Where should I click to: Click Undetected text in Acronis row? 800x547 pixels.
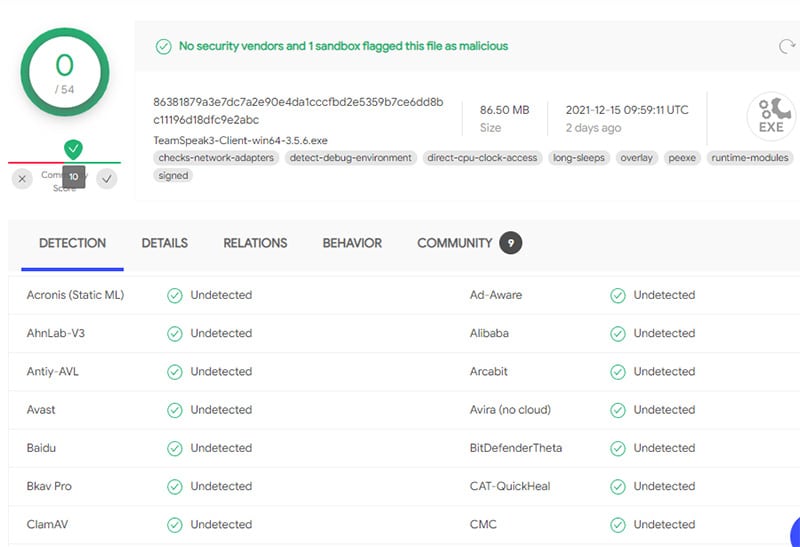[221, 295]
